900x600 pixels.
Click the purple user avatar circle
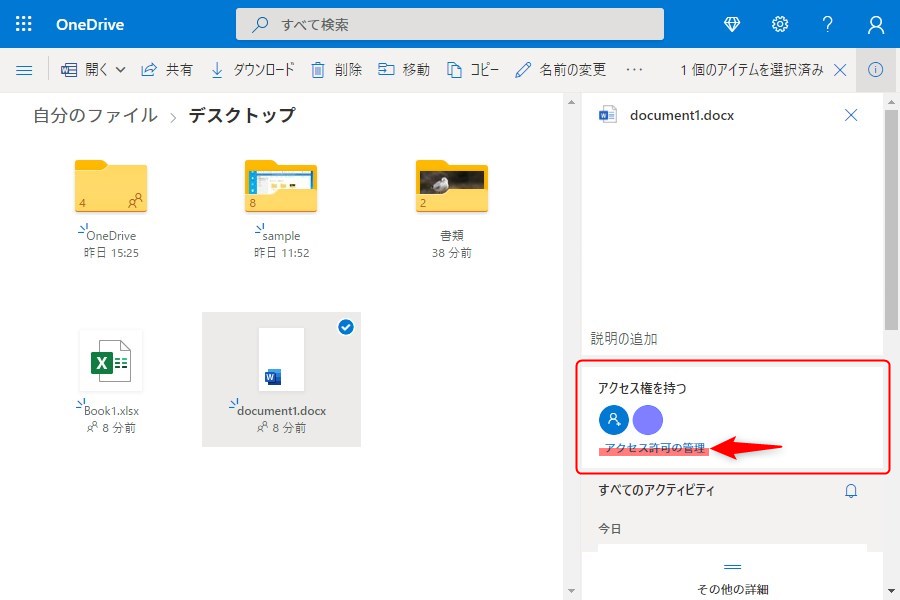pyautogui.click(x=648, y=419)
